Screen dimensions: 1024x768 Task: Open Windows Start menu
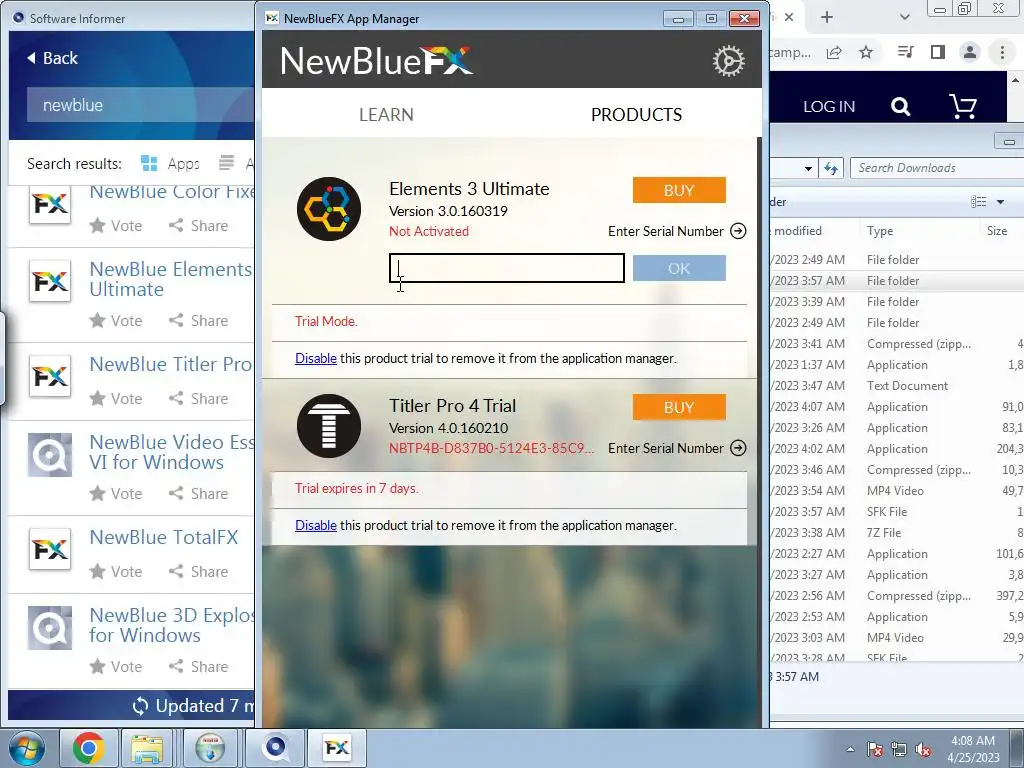pyautogui.click(x=27, y=748)
